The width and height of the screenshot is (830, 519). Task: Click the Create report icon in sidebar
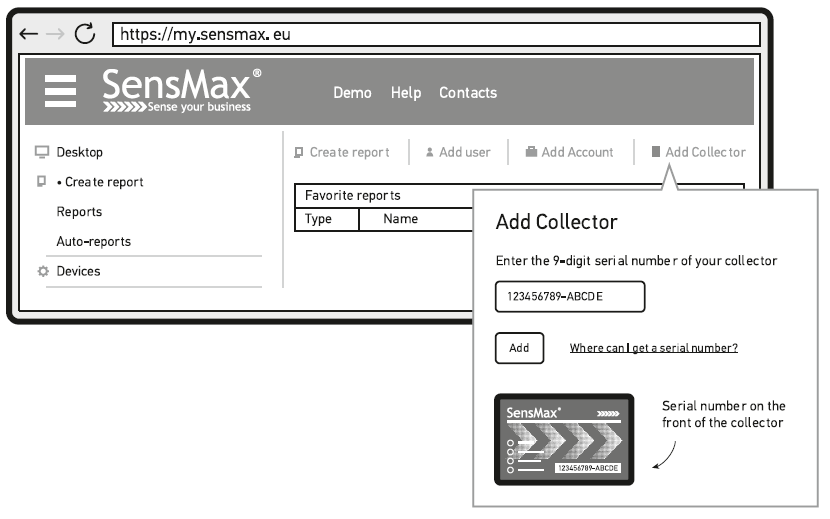click(41, 182)
